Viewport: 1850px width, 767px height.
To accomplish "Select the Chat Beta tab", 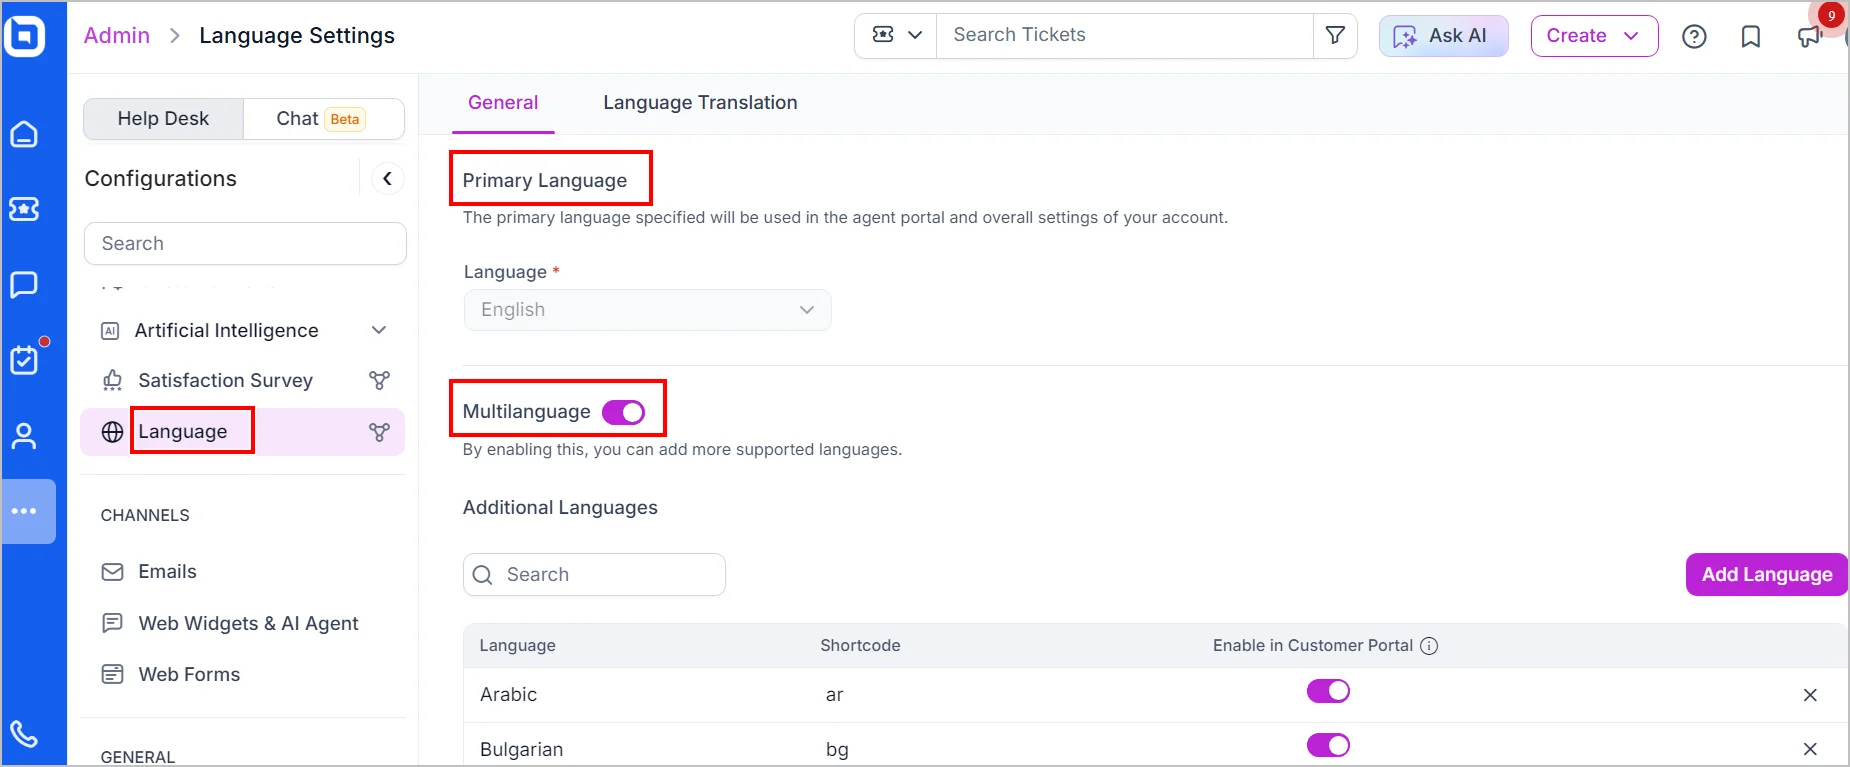I will pyautogui.click(x=323, y=119).
